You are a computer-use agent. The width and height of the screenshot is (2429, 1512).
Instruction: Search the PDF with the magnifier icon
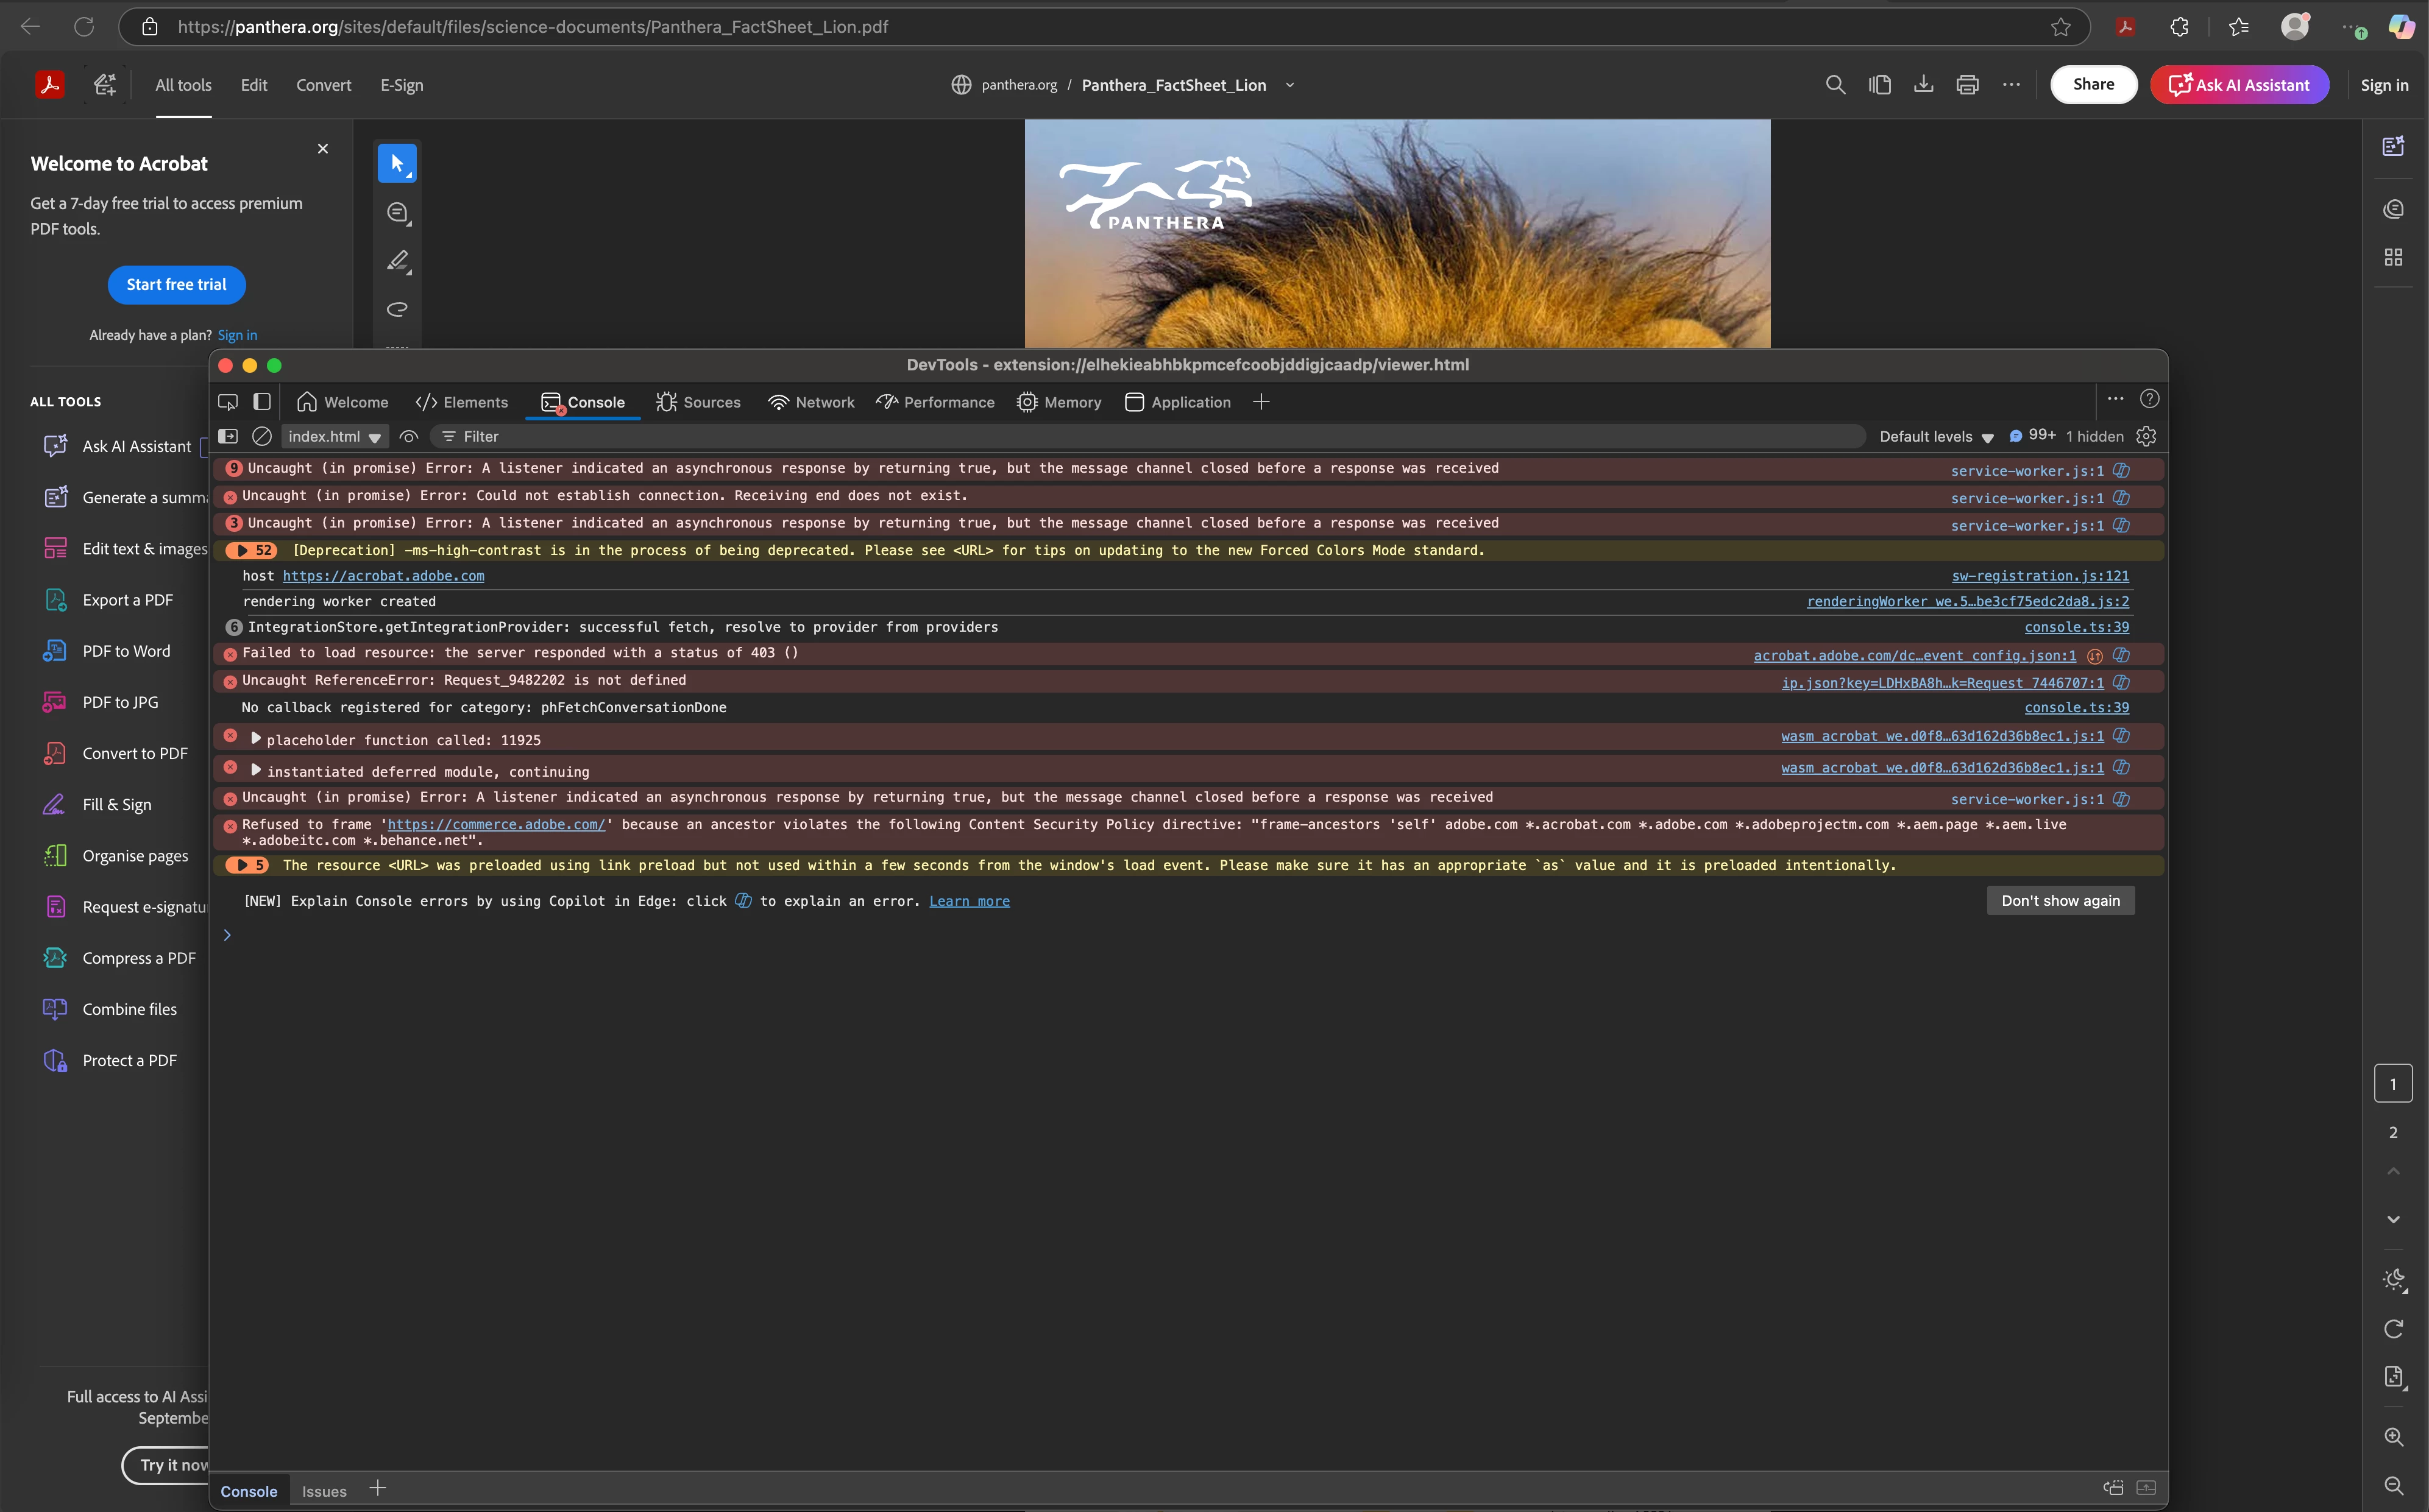pyautogui.click(x=1835, y=85)
